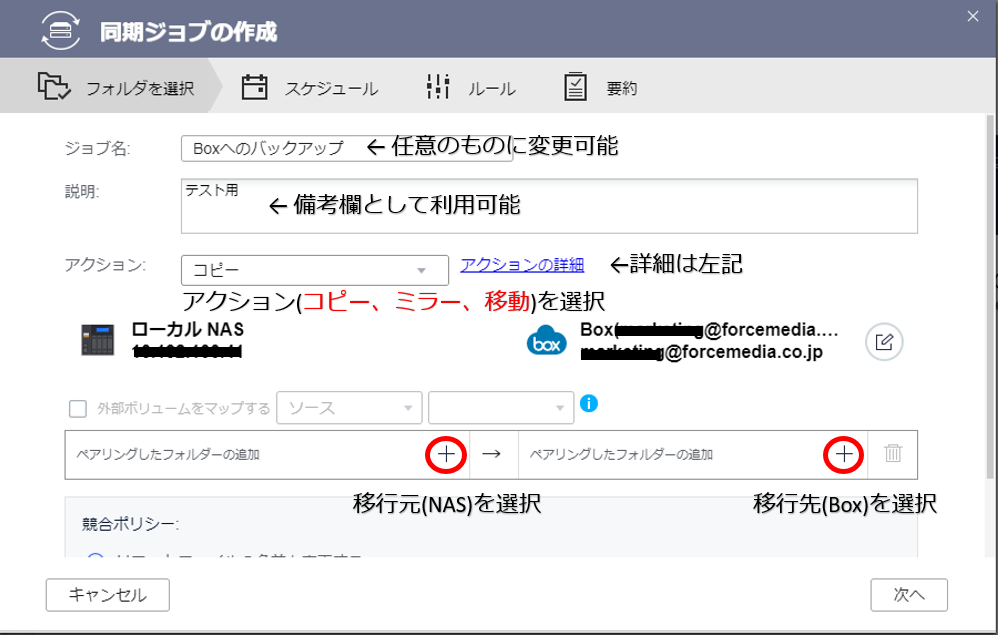Click the trash icon to delete folder pair

(893, 454)
